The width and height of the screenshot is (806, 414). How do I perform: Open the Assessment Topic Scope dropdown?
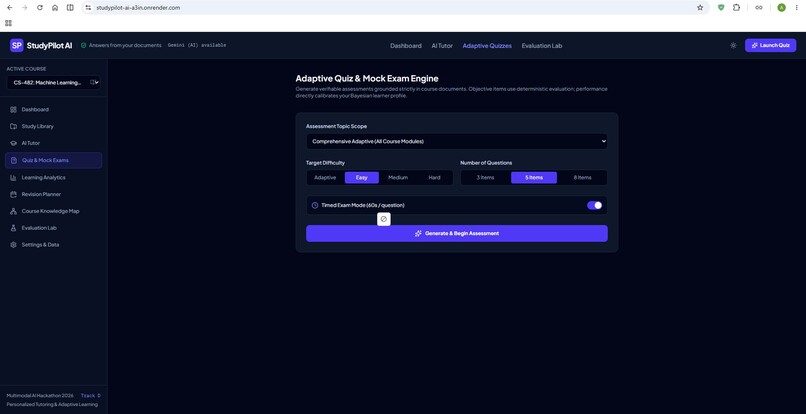[x=456, y=141]
